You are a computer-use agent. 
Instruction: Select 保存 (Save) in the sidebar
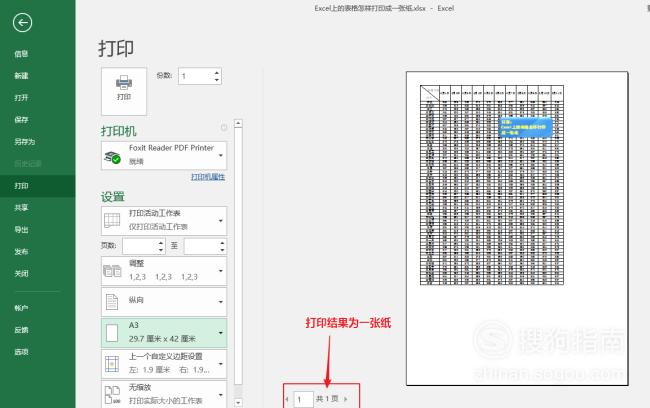21,120
